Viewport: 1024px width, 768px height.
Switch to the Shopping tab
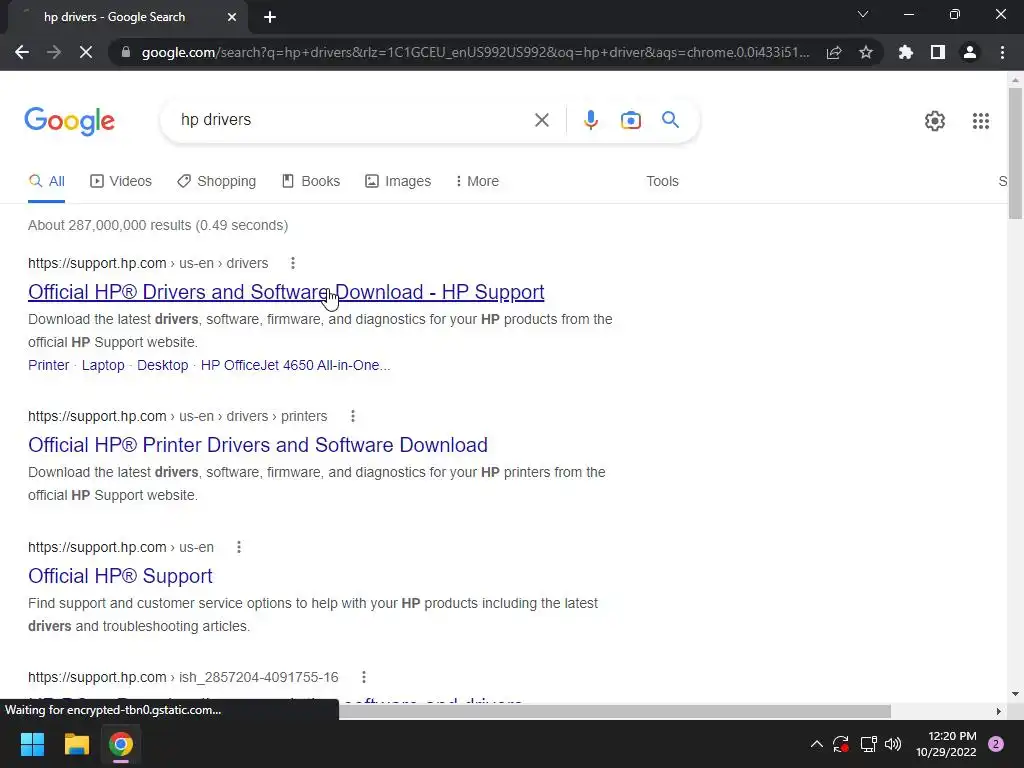tap(216, 182)
